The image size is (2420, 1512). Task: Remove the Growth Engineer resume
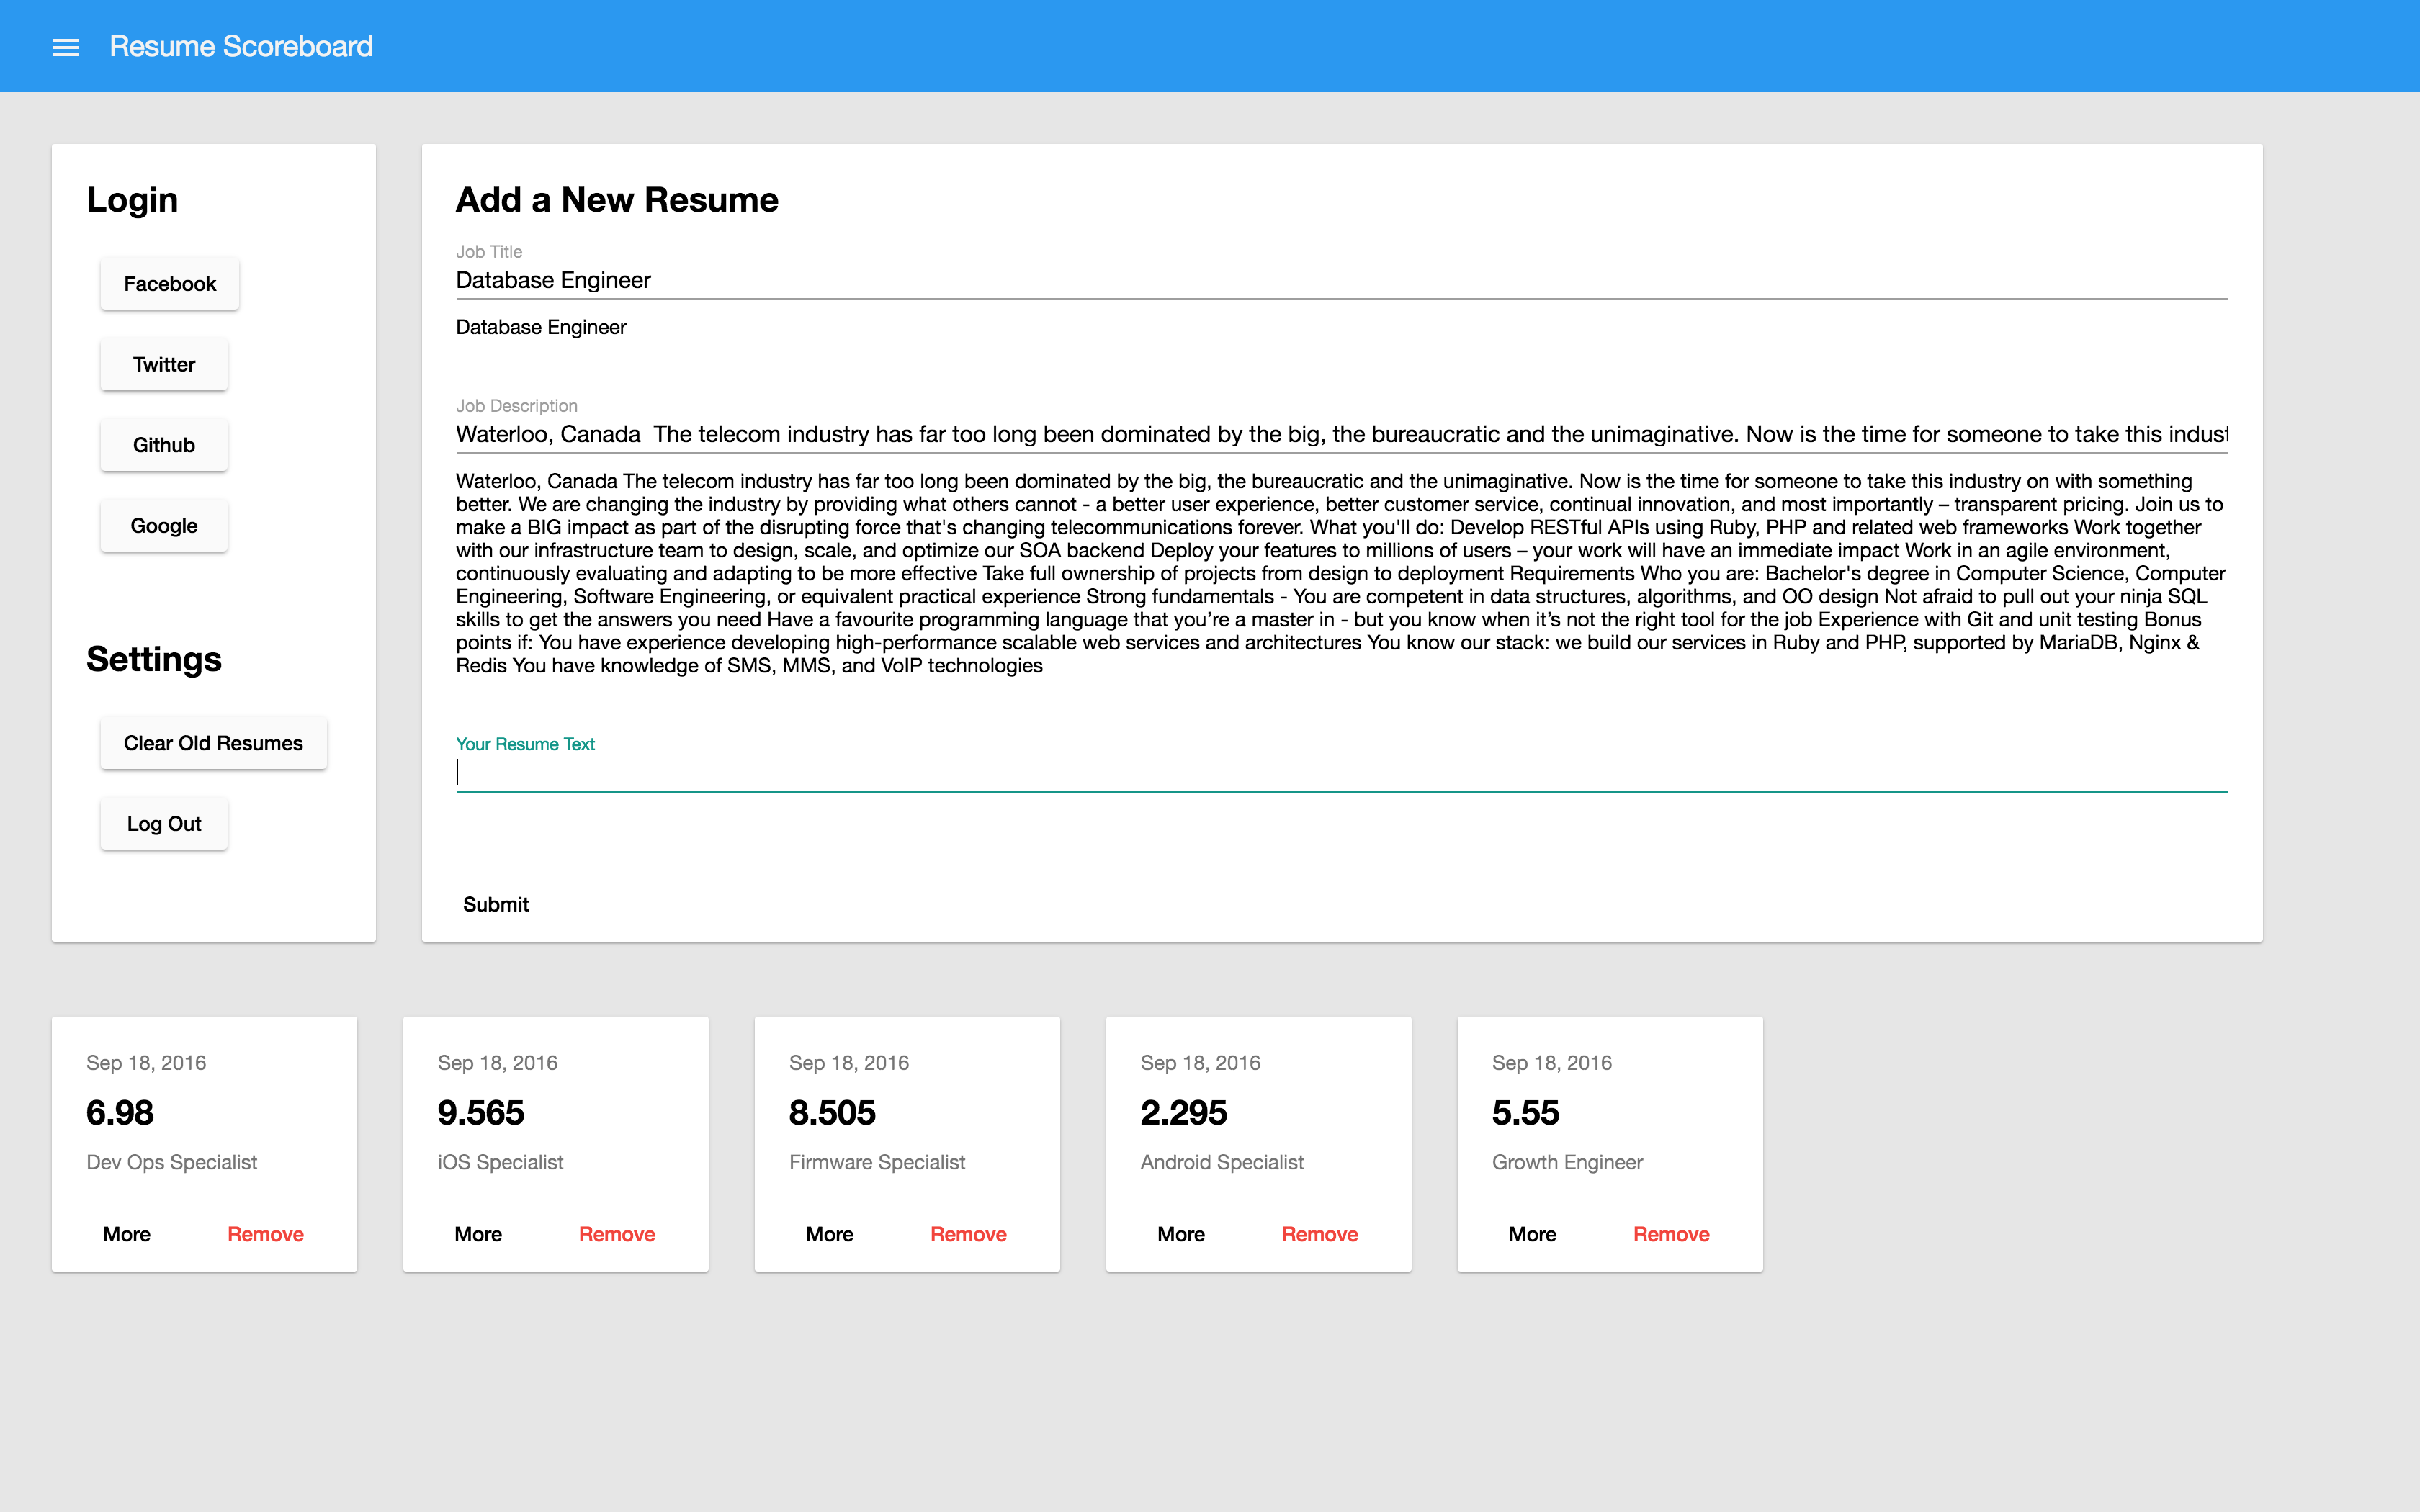(1671, 1234)
